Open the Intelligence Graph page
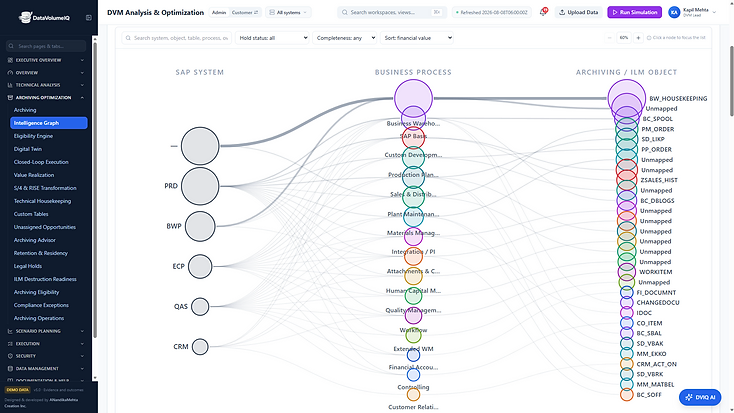This screenshot has height=413, width=734. pyautogui.click(x=49, y=123)
